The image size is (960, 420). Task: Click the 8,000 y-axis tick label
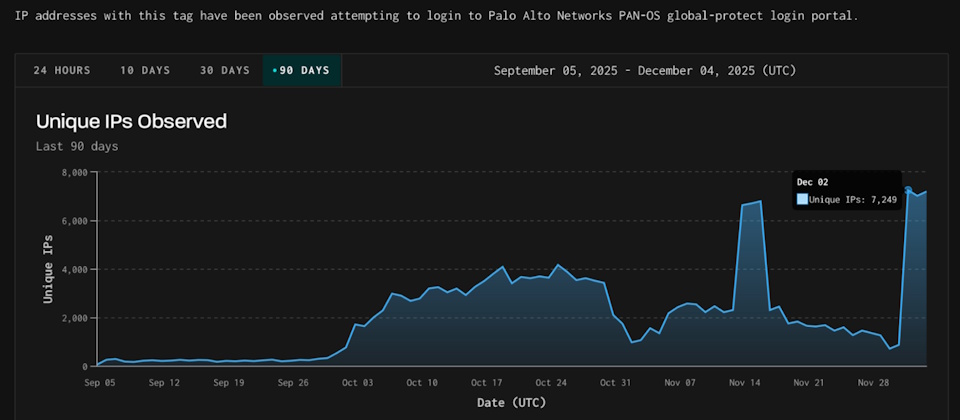coord(74,172)
